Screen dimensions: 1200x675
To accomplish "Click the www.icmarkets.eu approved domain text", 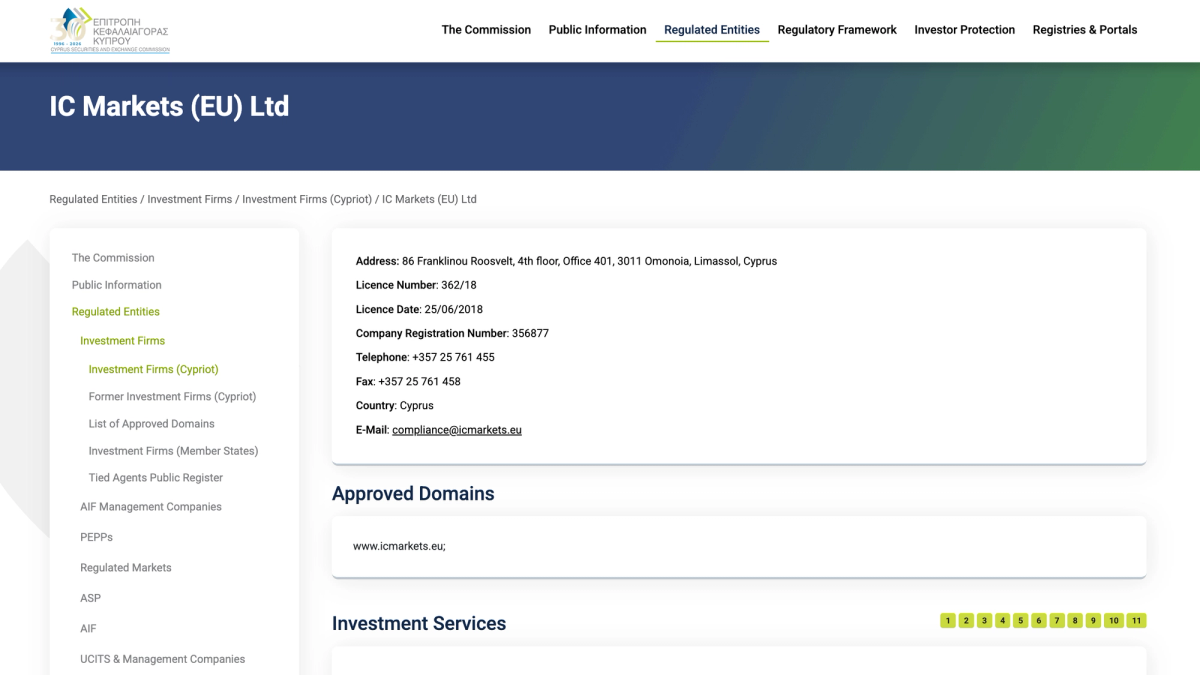I will point(399,546).
